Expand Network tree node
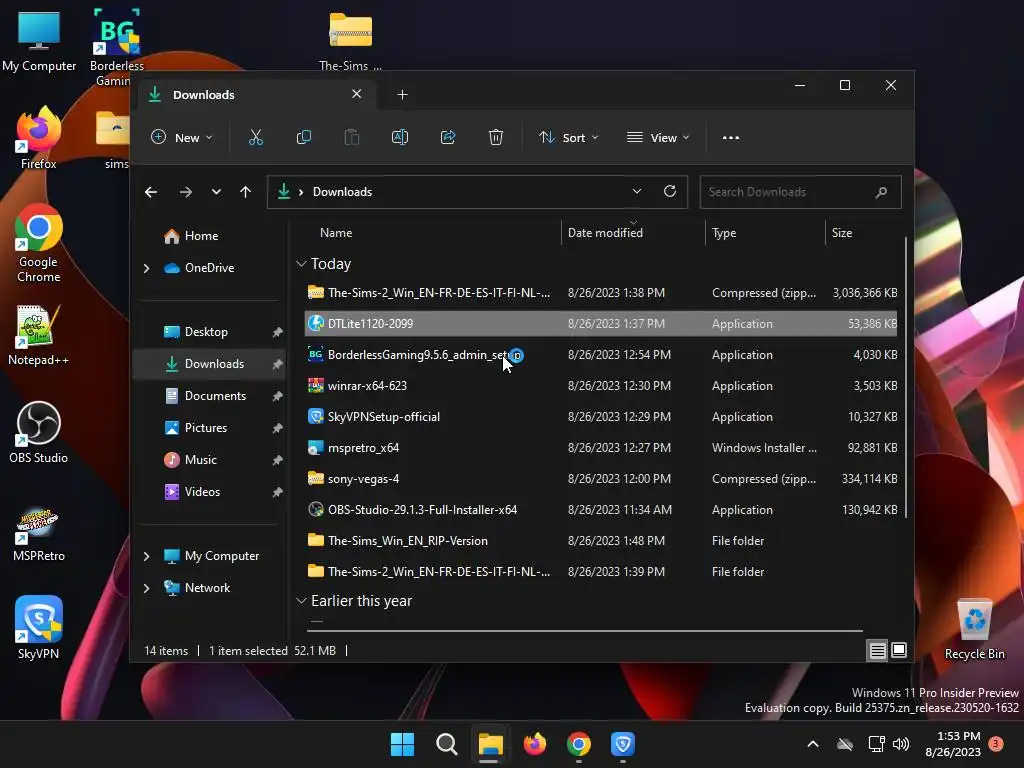Image resolution: width=1024 pixels, height=768 pixels. coord(146,588)
